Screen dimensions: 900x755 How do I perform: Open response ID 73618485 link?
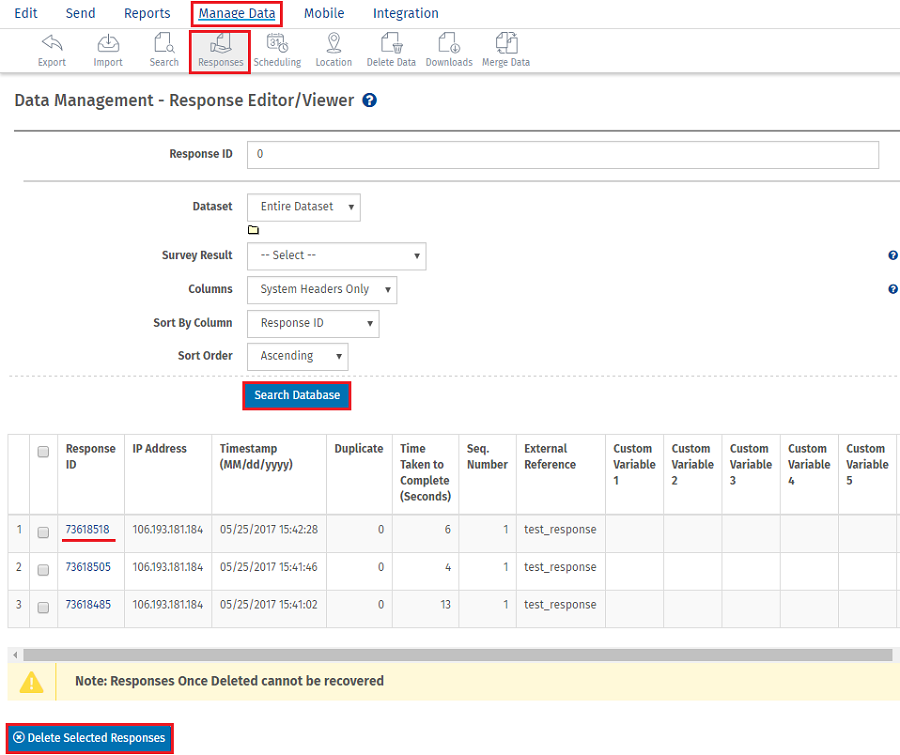click(x=88, y=605)
